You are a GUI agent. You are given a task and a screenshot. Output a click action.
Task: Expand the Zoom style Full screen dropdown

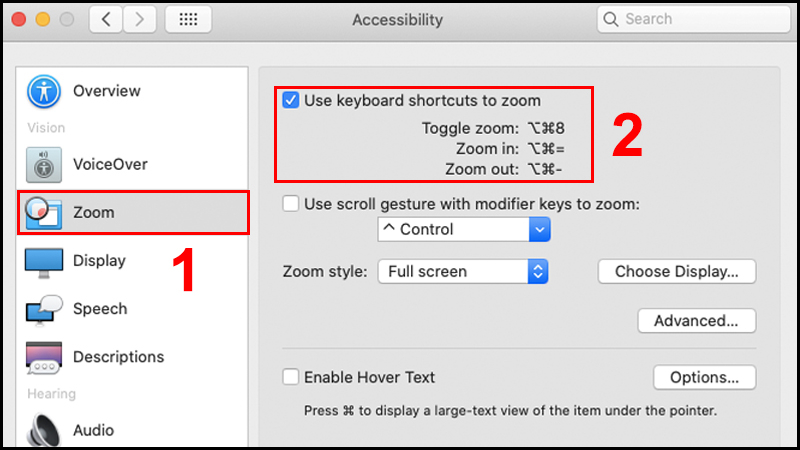(463, 271)
